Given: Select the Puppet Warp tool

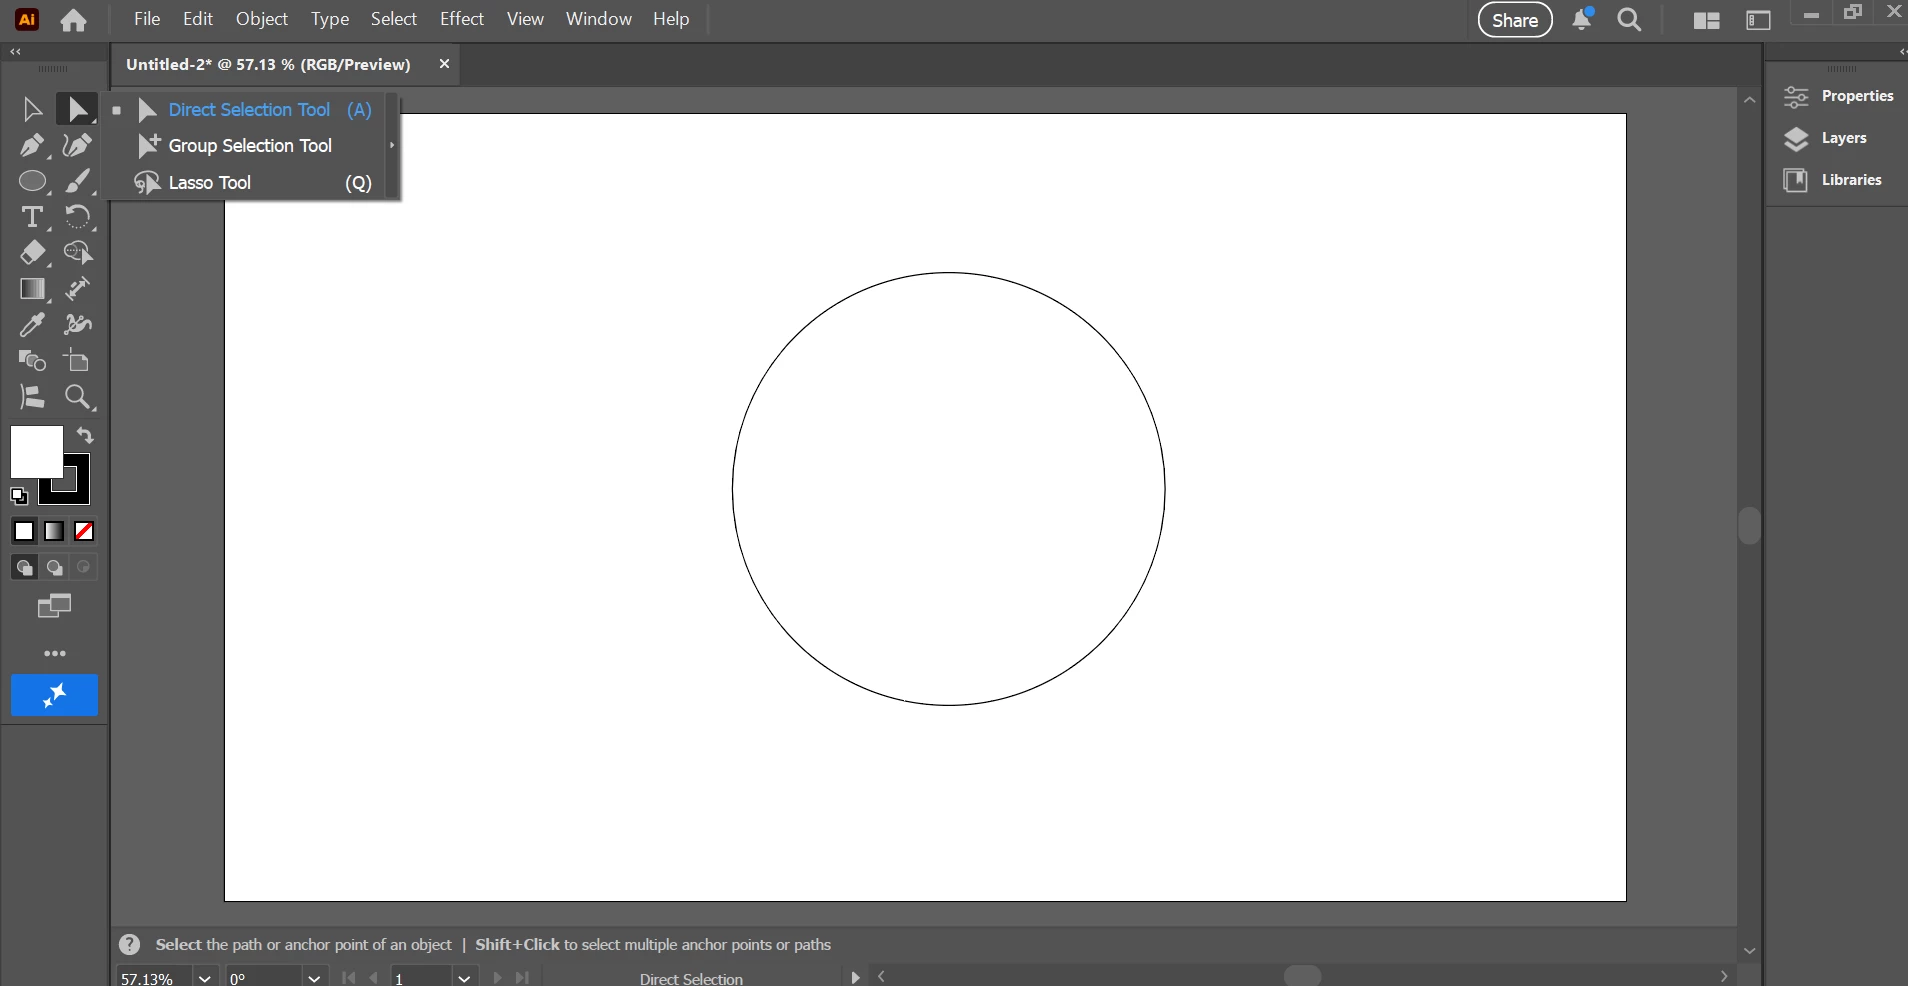Looking at the screenshot, I should pyautogui.click(x=77, y=325).
